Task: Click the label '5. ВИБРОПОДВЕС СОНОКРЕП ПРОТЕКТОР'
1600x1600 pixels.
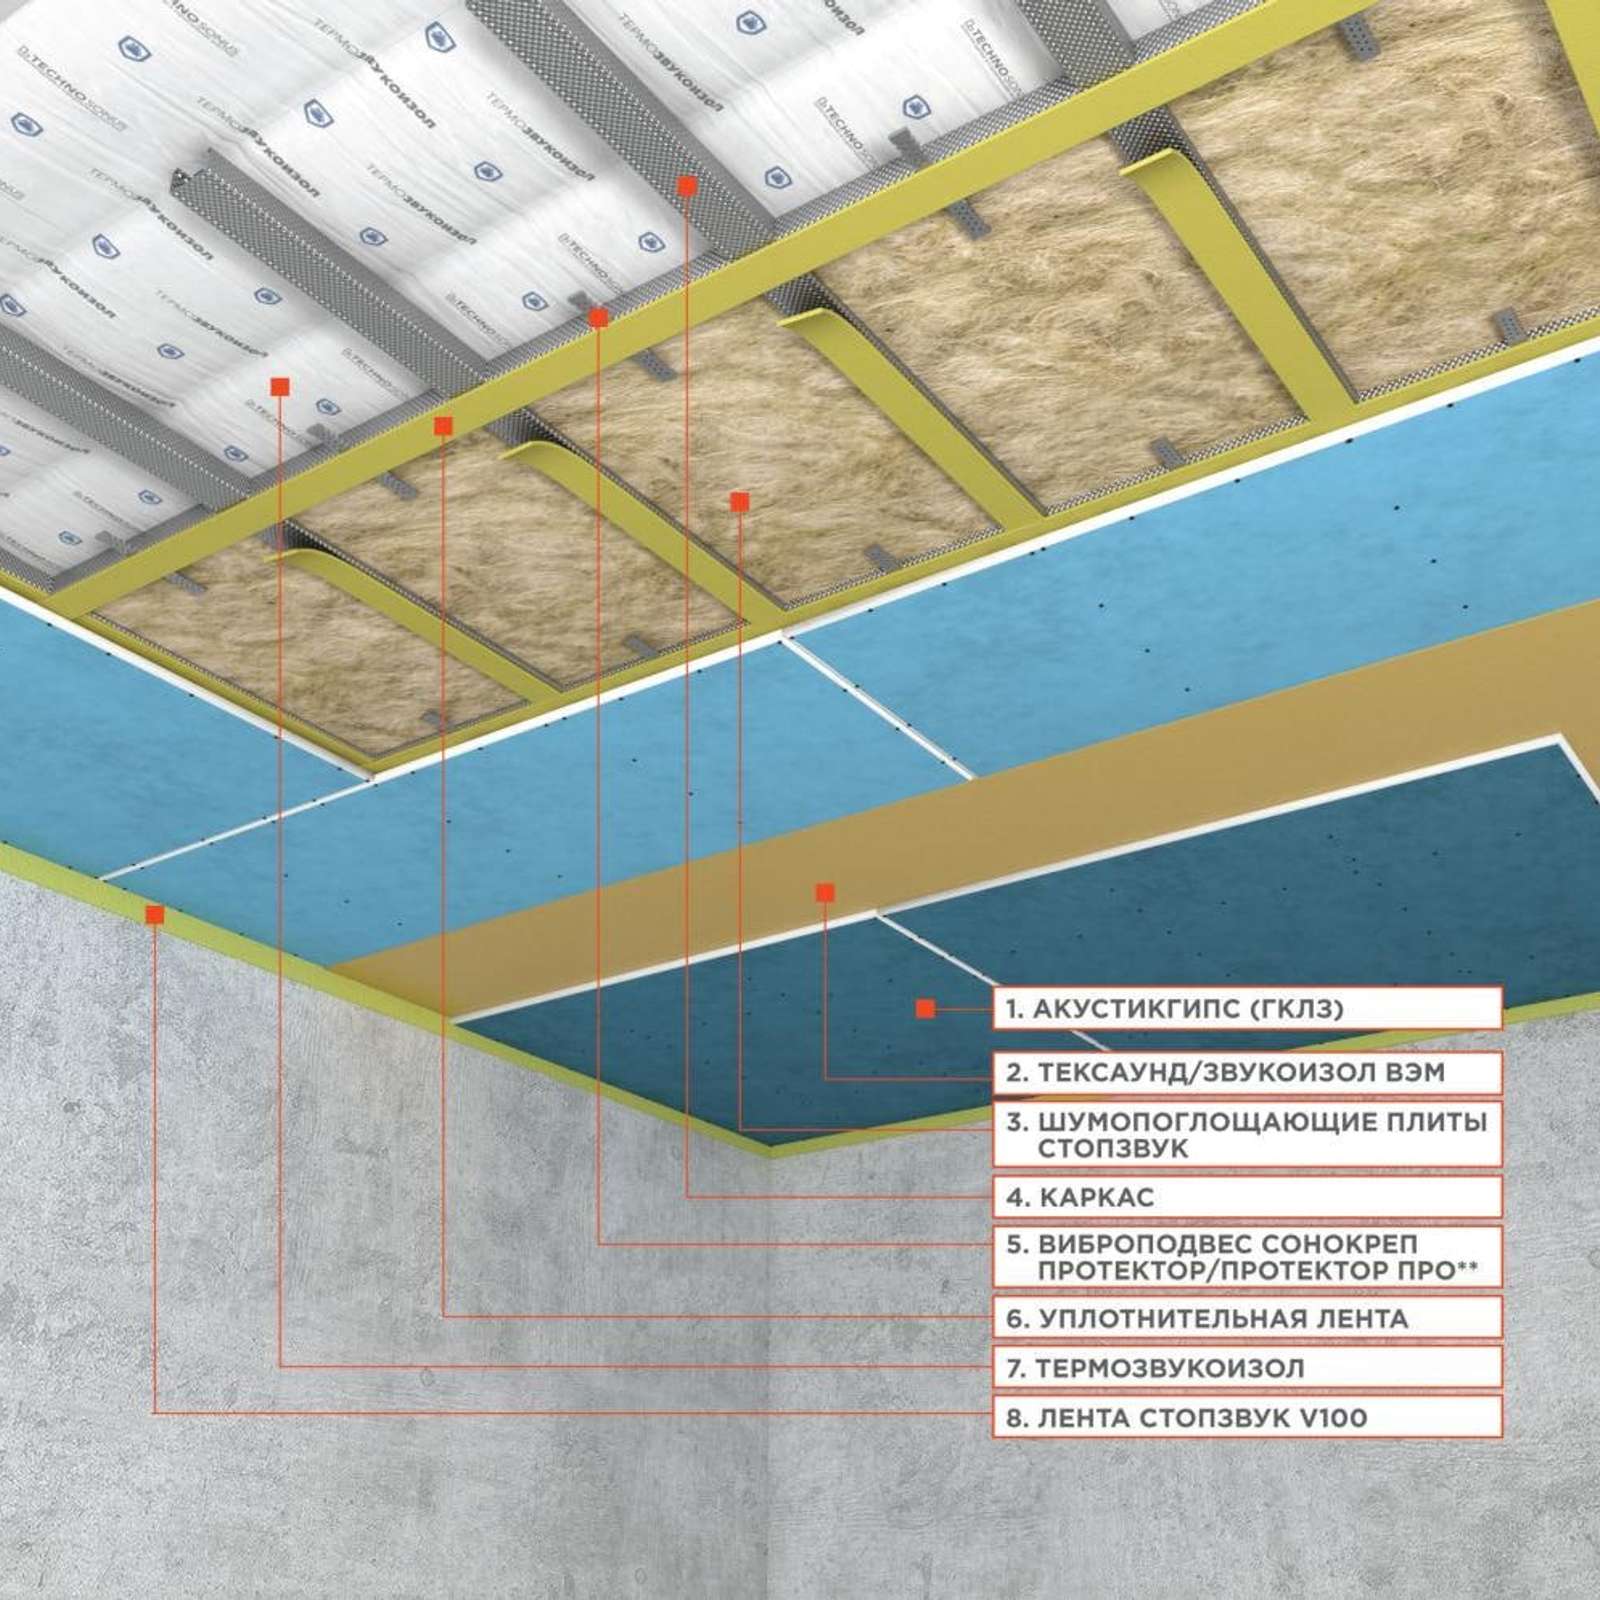Action: [1247, 1257]
